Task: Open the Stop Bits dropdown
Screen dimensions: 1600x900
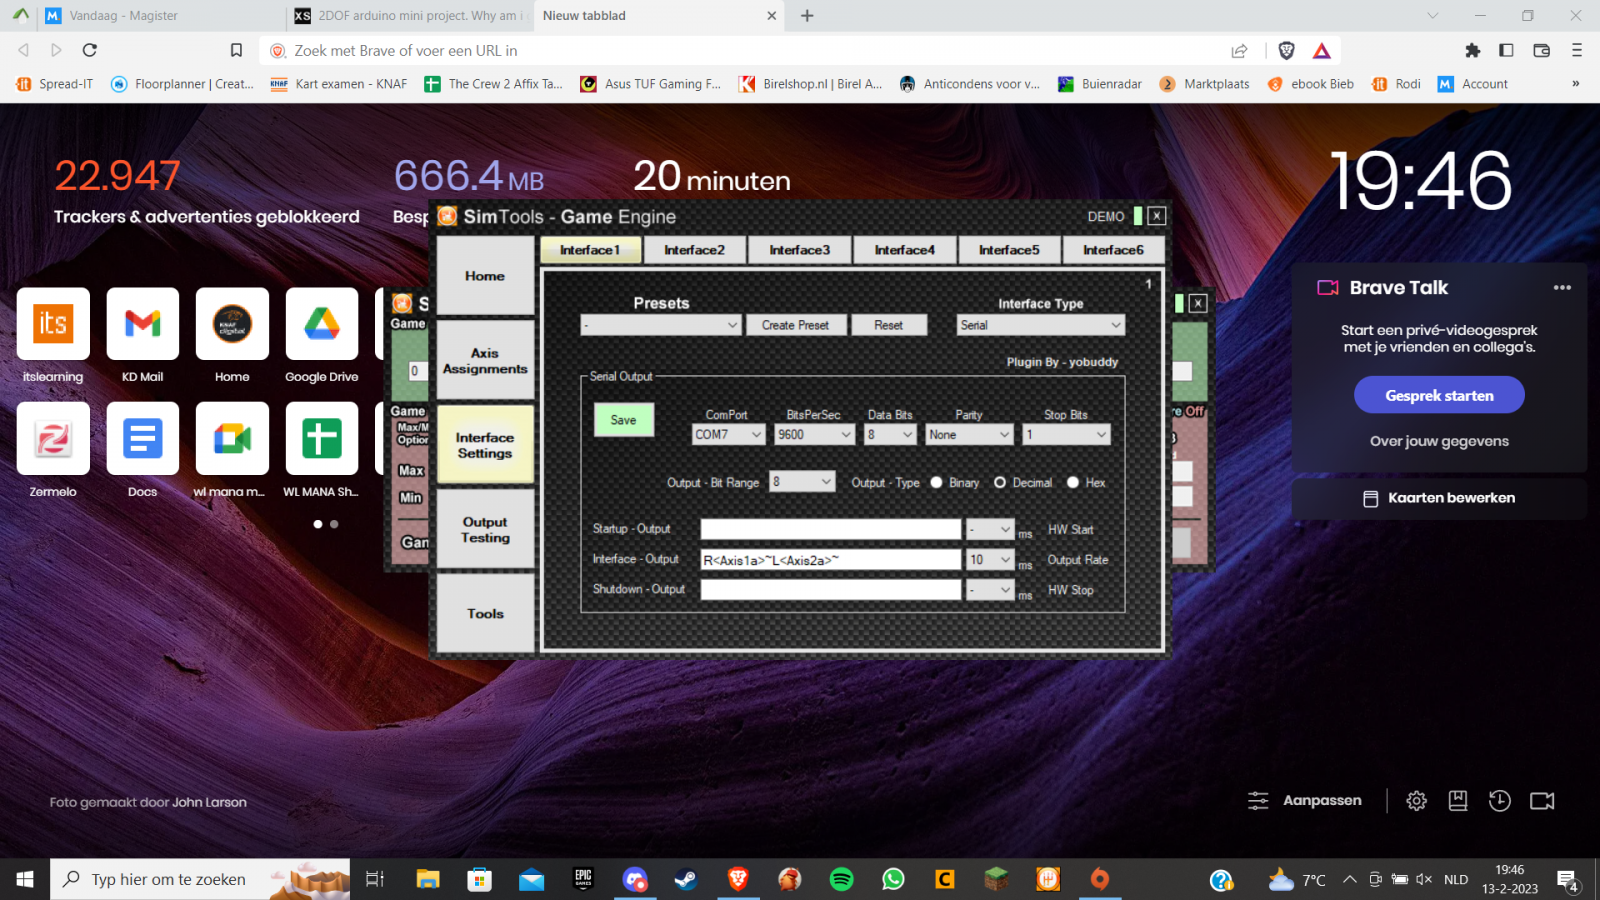Action: tap(1066, 434)
